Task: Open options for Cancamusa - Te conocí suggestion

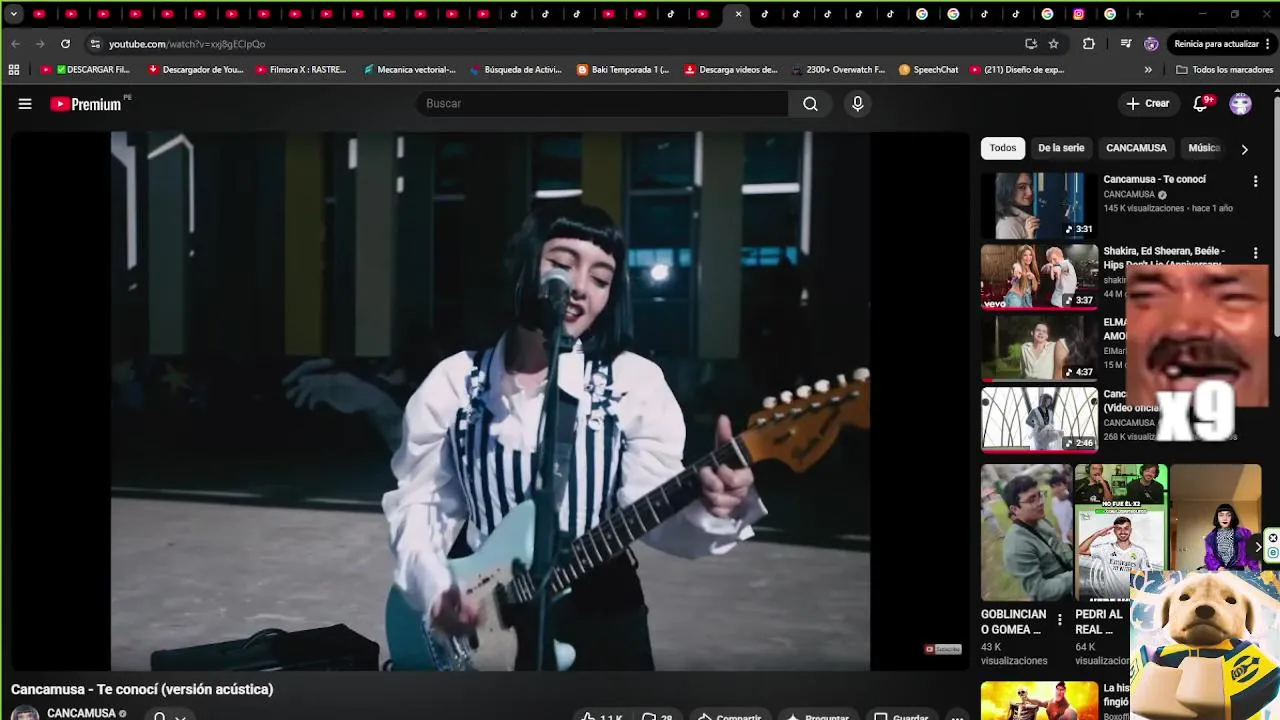Action: pyautogui.click(x=1255, y=181)
